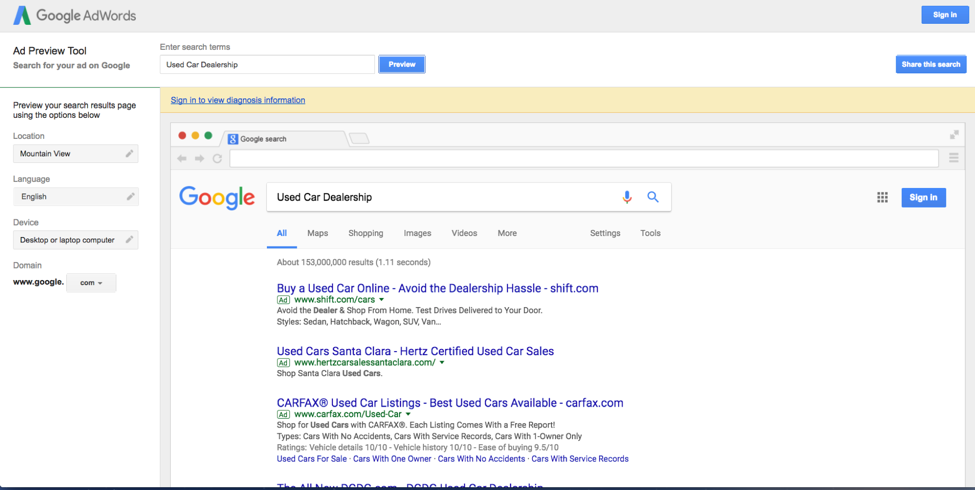975x490 pixels.
Task: Click Sign in to view diagnosis information
Action: tap(238, 100)
